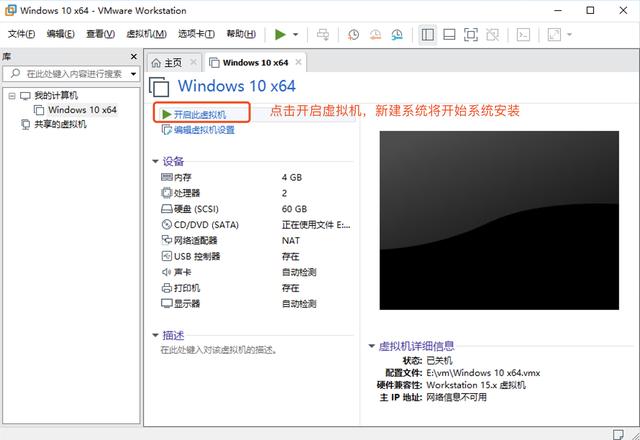Take a snapshot of this VM
Screen dimensions: 640x440
click(x=353, y=35)
